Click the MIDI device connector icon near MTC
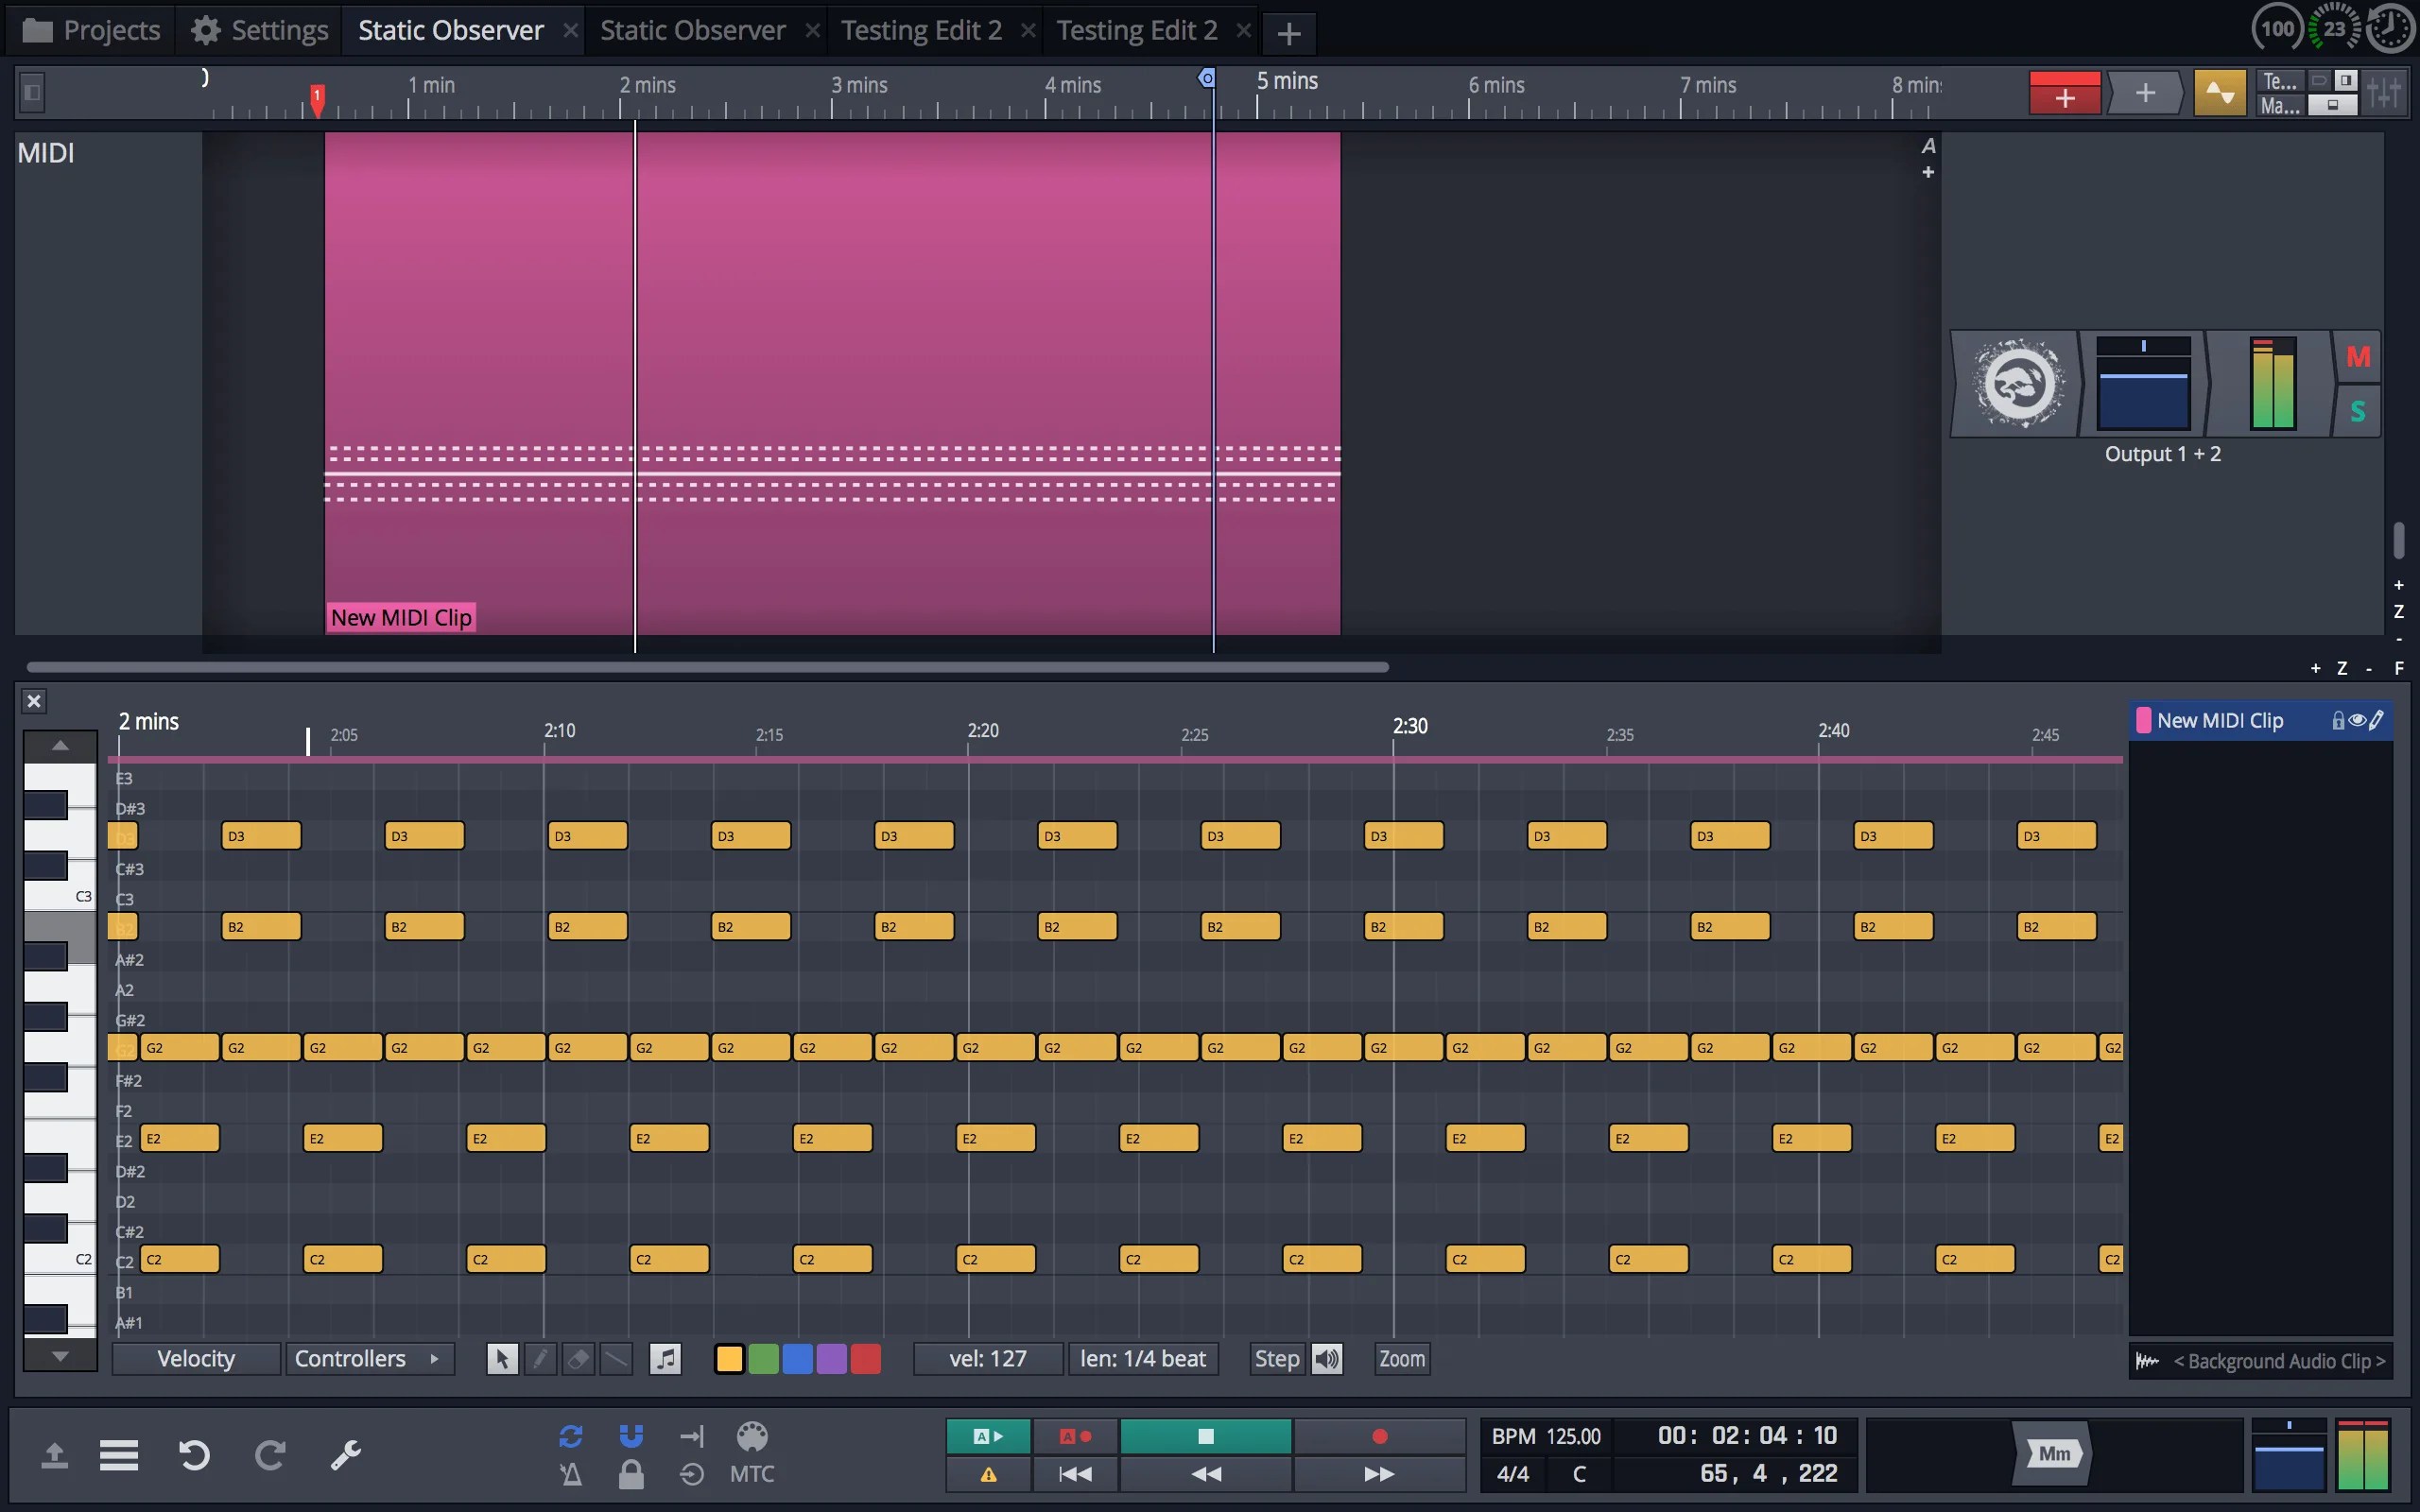Screen dimensions: 2420x1512 tap(752, 1435)
